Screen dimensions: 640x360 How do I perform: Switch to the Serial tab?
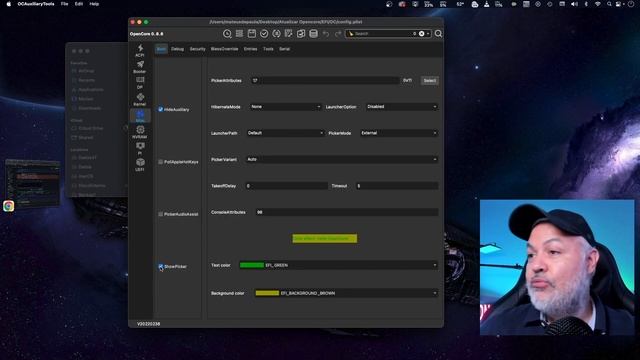[284, 49]
